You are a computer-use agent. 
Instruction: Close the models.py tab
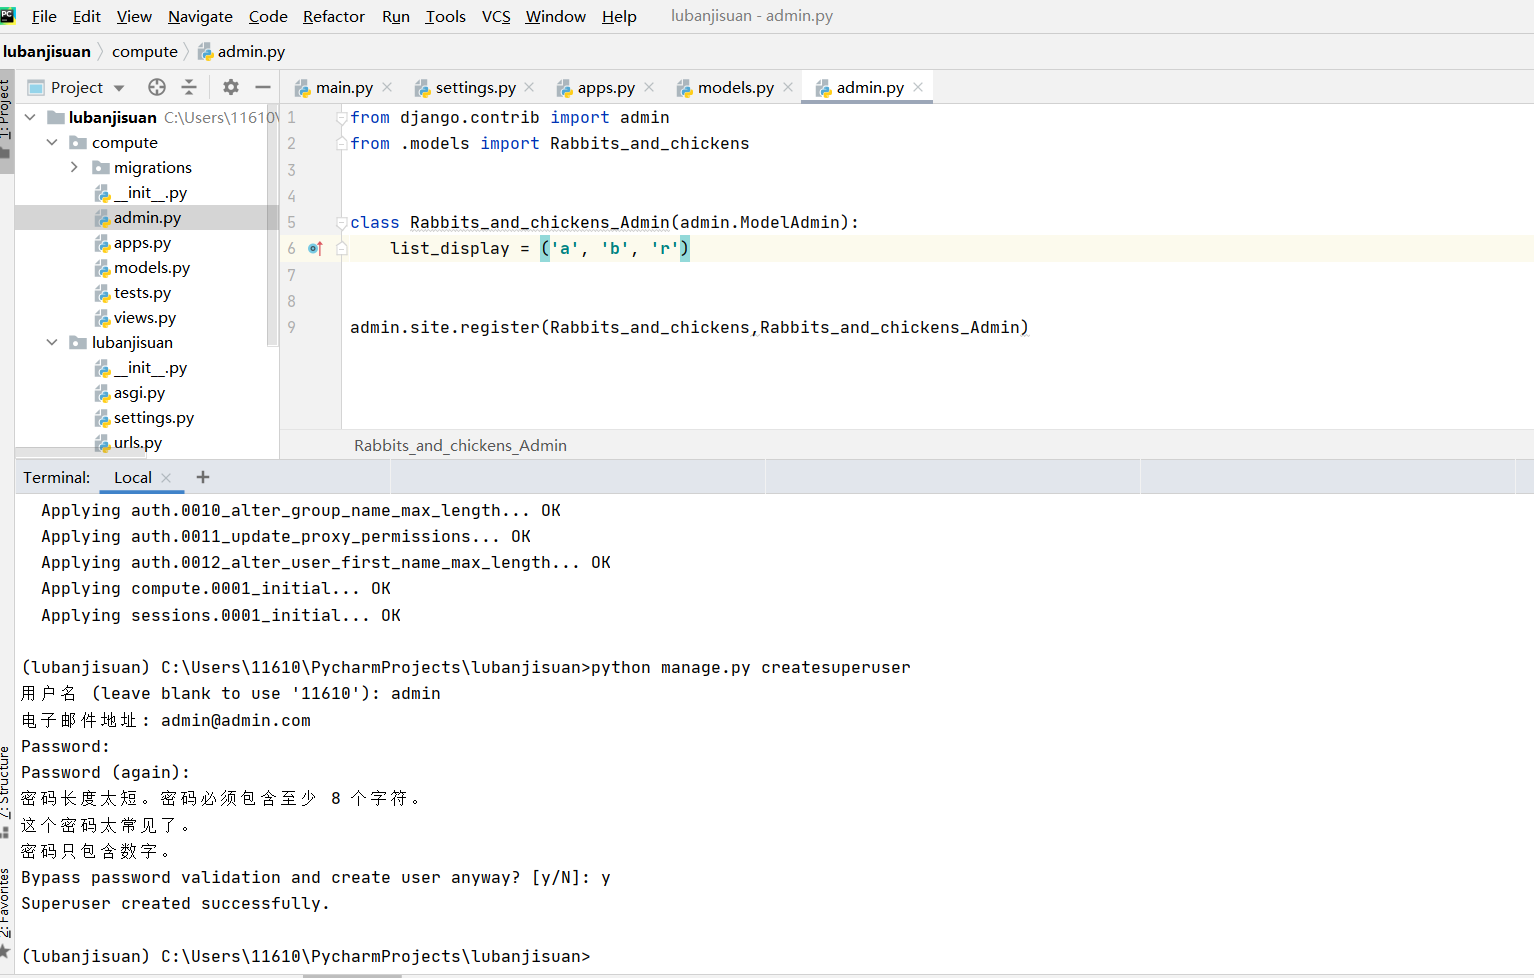tap(788, 87)
